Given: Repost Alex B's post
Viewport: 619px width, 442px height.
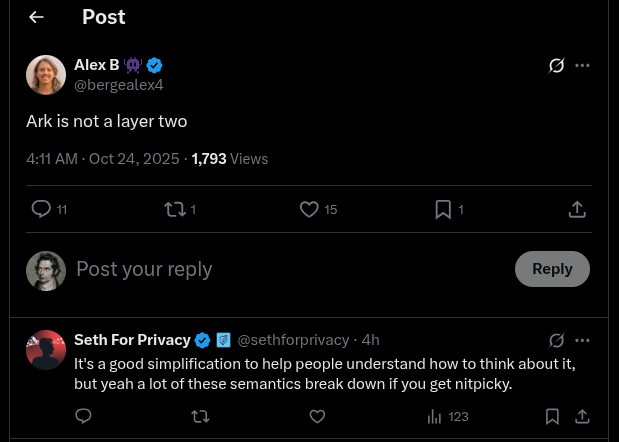Looking at the screenshot, I should pos(175,209).
